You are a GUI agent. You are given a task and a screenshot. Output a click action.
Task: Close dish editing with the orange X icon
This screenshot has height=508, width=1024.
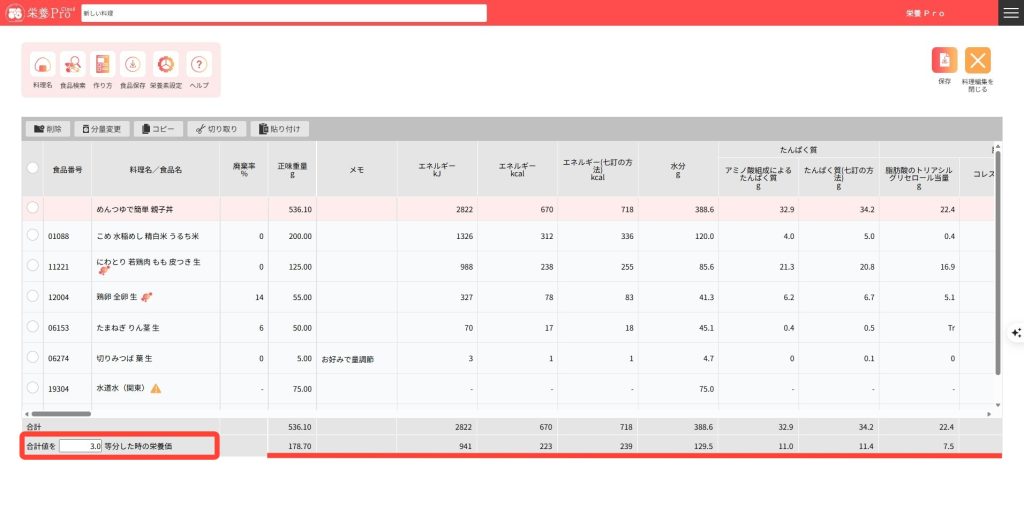(978, 60)
